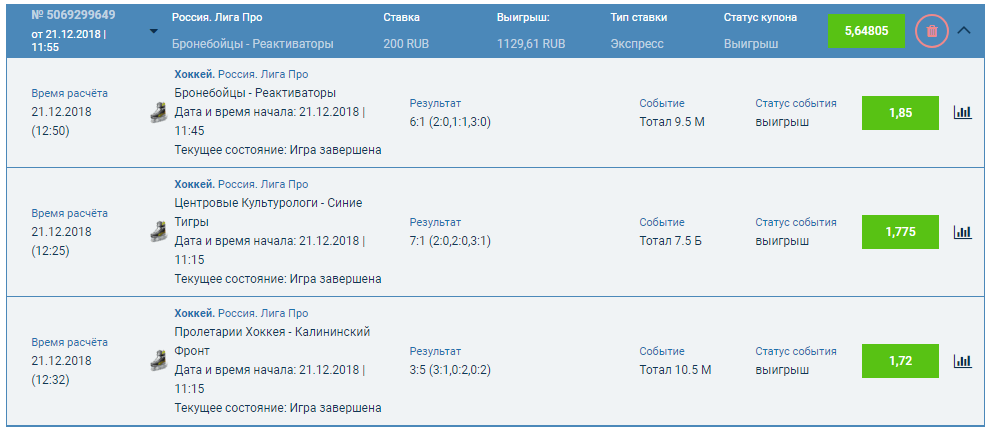This screenshot has height=431, width=991.
Task: Click the 1,775 odds box
Action: 900,232
